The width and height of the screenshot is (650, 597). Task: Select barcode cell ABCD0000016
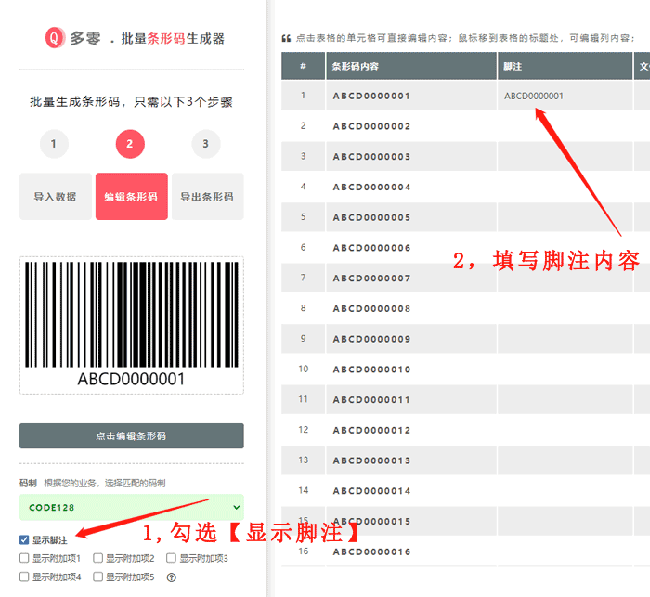click(411, 551)
